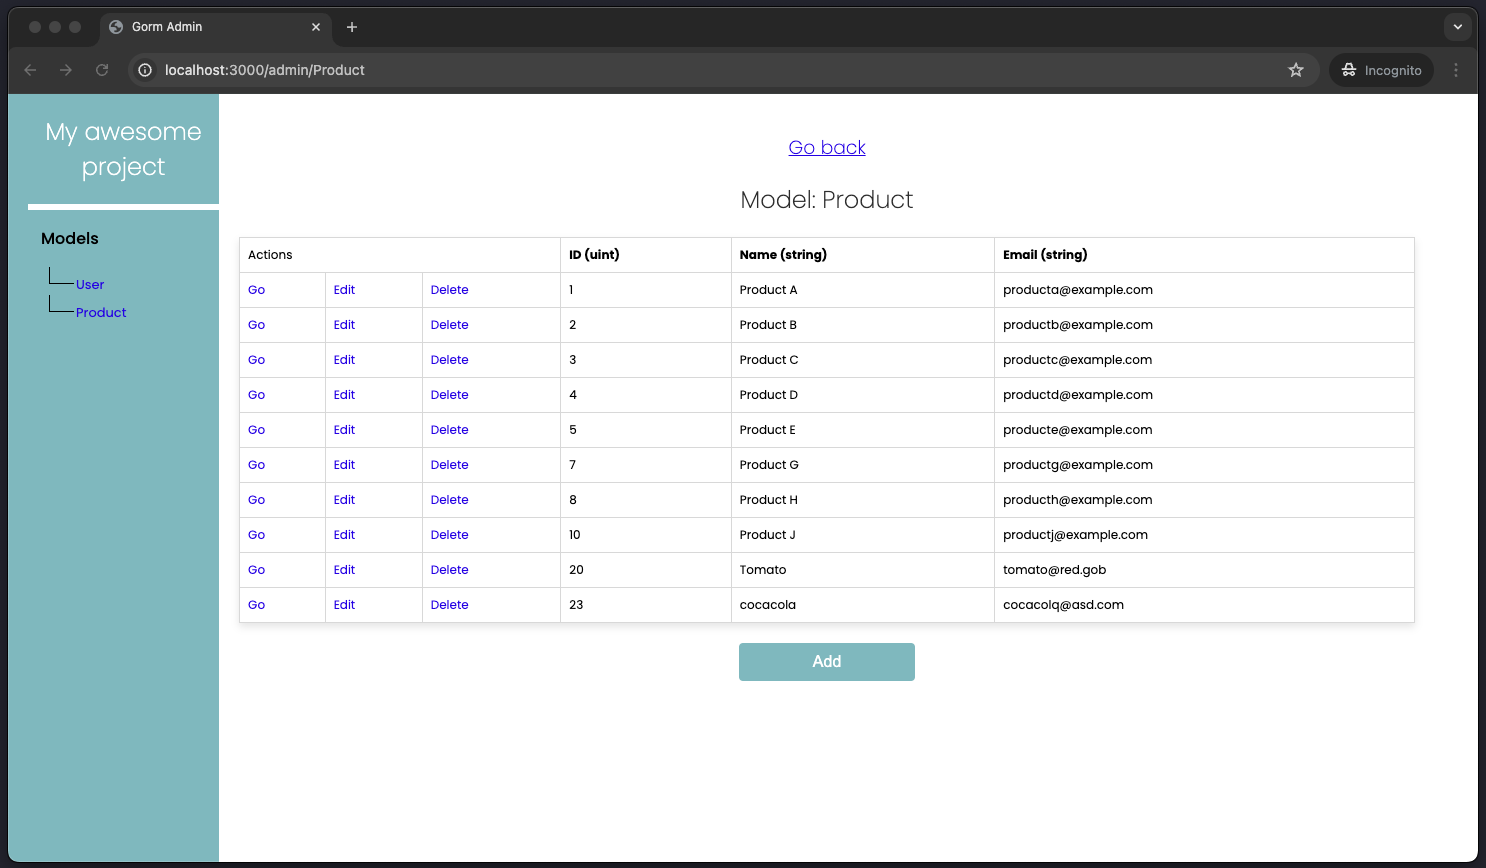Click the Product H name cell
This screenshot has height=868, width=1486.
(x=863, y=500)
